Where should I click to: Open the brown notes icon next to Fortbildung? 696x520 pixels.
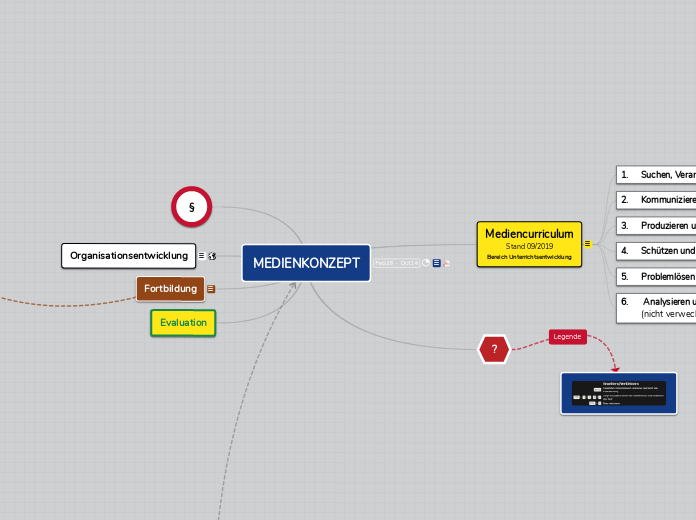pyautogui.click(x=211, y=289)
